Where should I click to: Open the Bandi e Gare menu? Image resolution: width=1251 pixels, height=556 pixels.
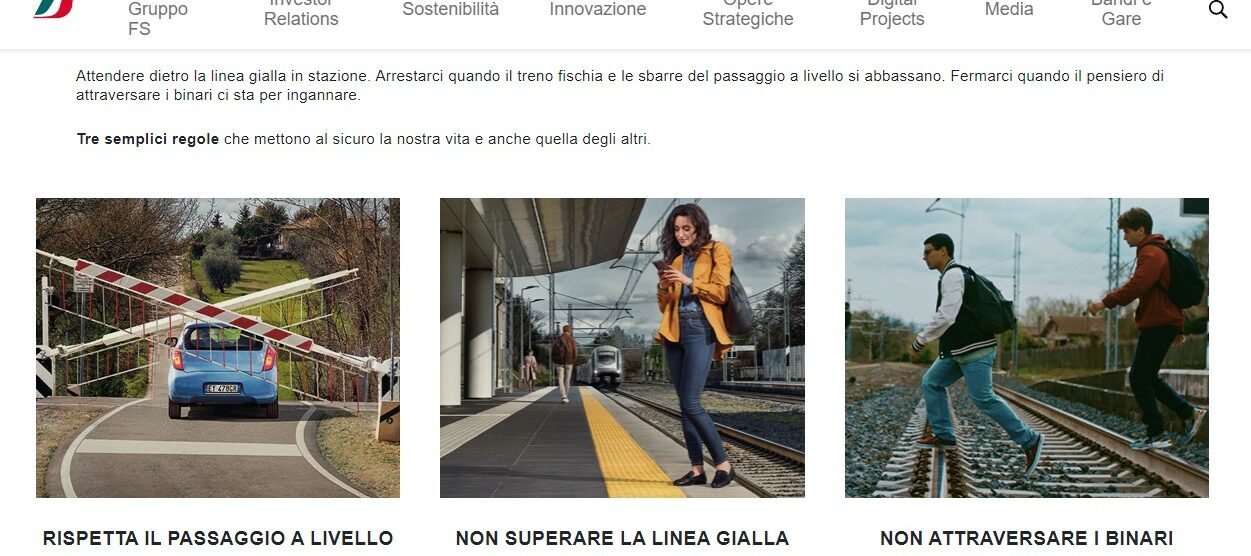[x=1121, y=14]
